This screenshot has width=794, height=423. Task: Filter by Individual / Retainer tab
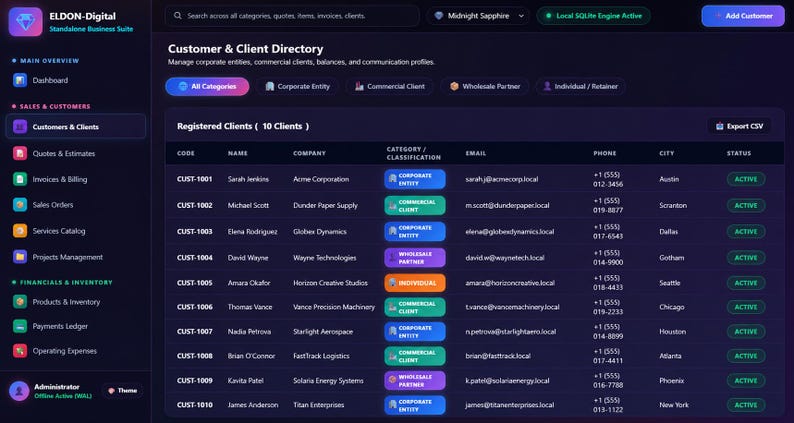[580, 87]
